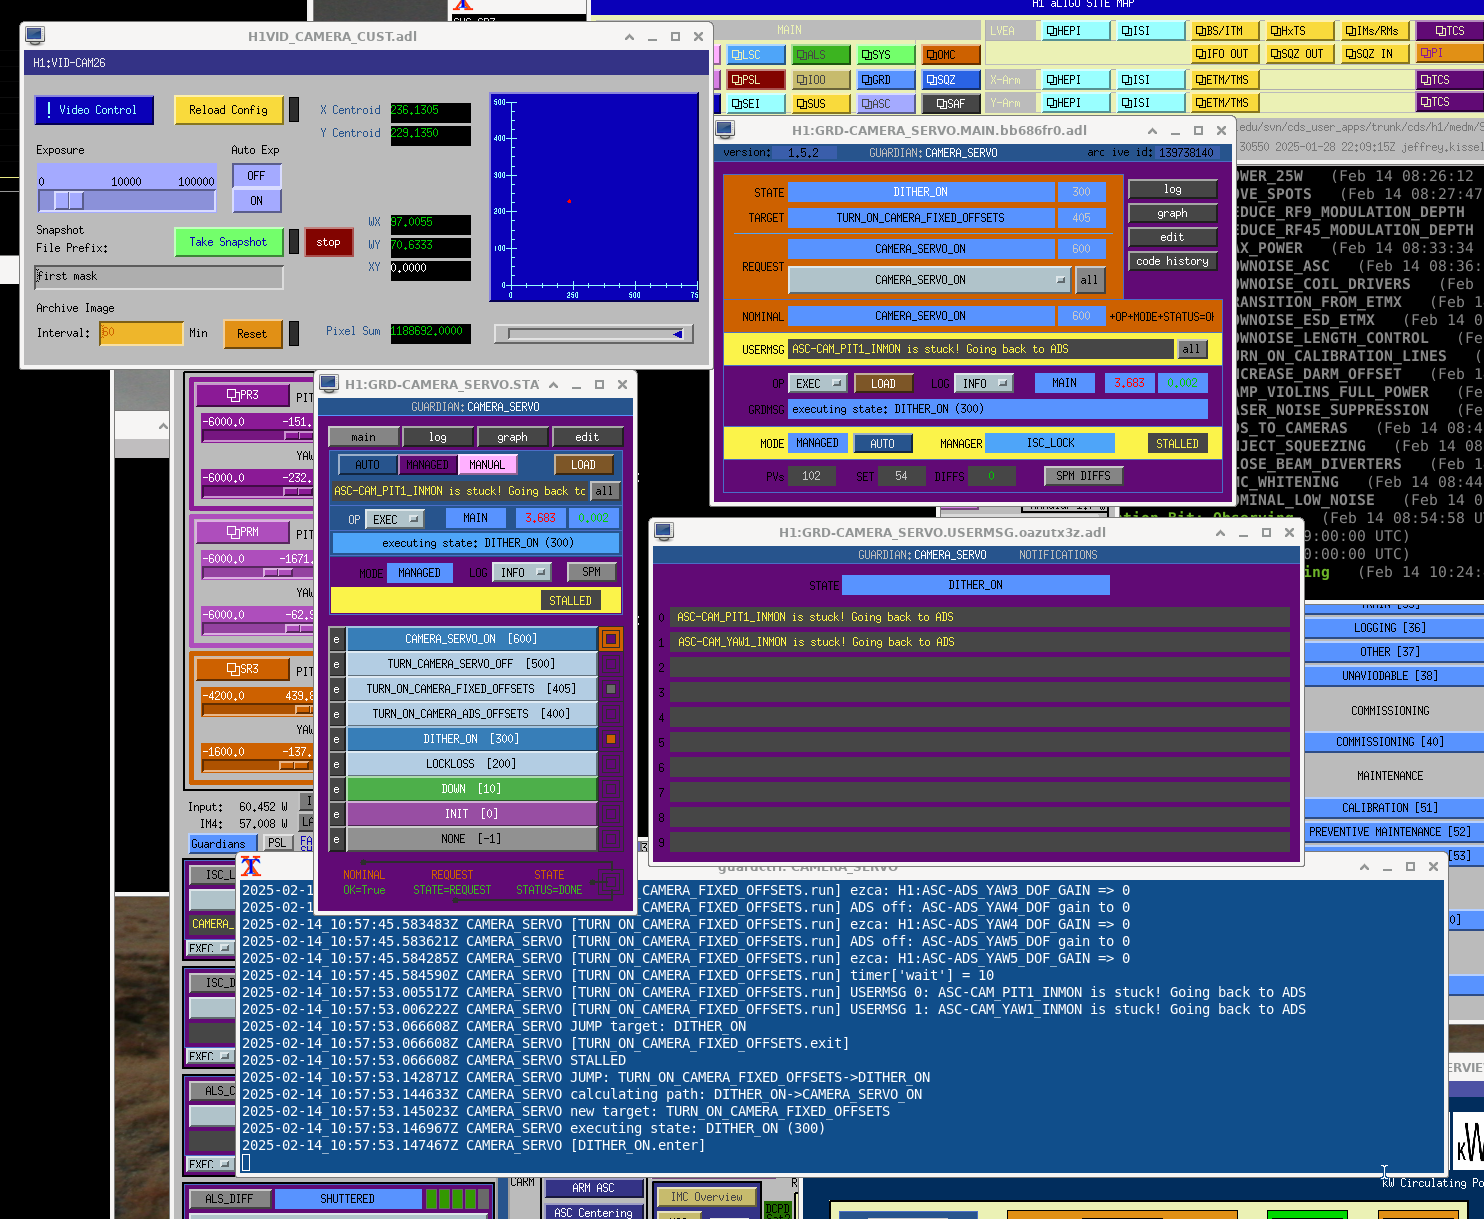Shade the H1VID_CAMERA_CUST window with its up-arrow icon

coord(629,37)
